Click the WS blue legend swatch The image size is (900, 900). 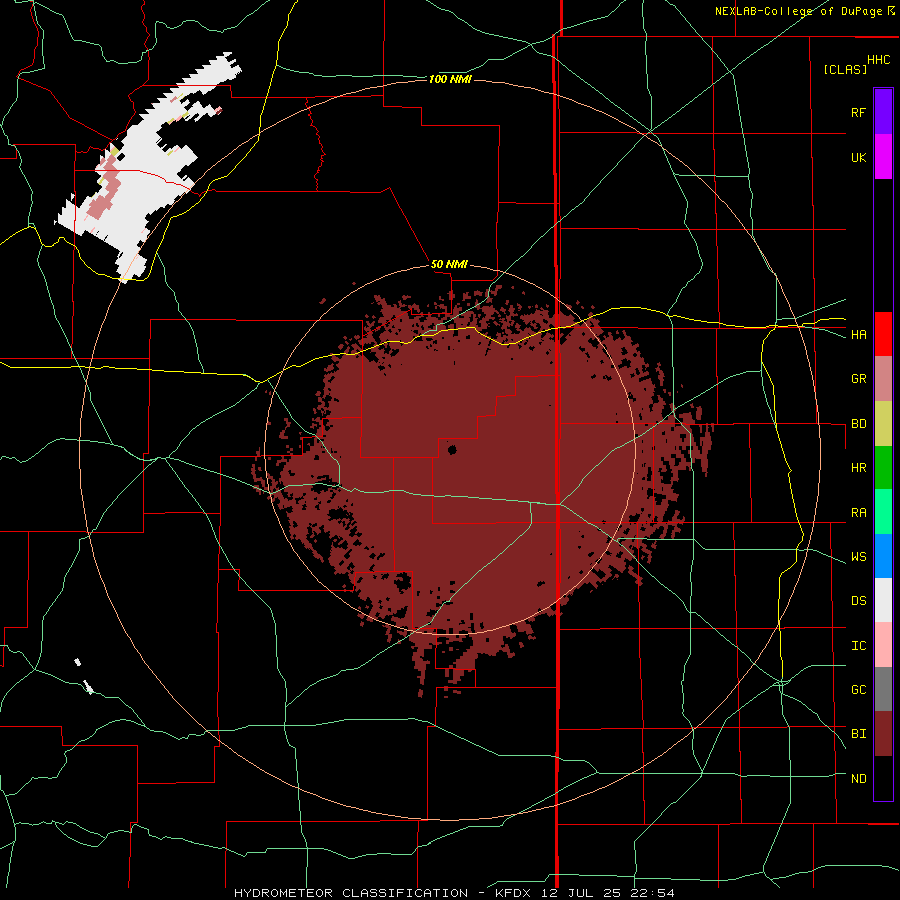(x=883, y=556)
